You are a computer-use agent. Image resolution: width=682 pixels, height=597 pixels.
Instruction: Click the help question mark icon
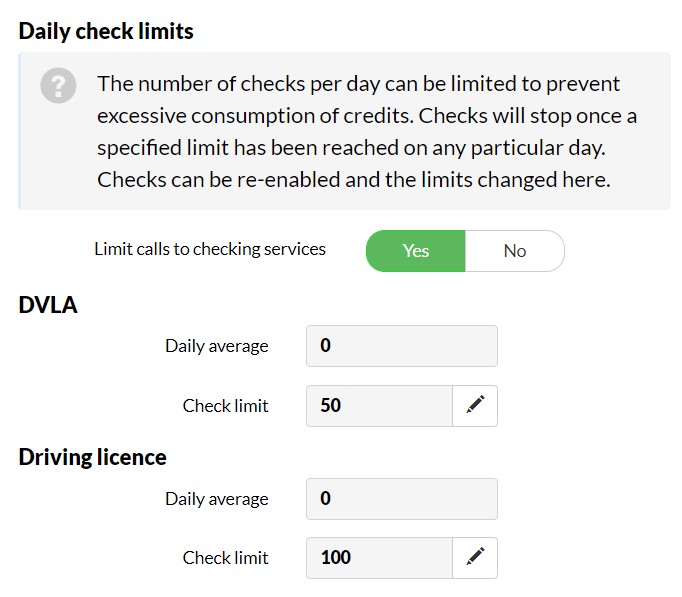pos(58,85)
